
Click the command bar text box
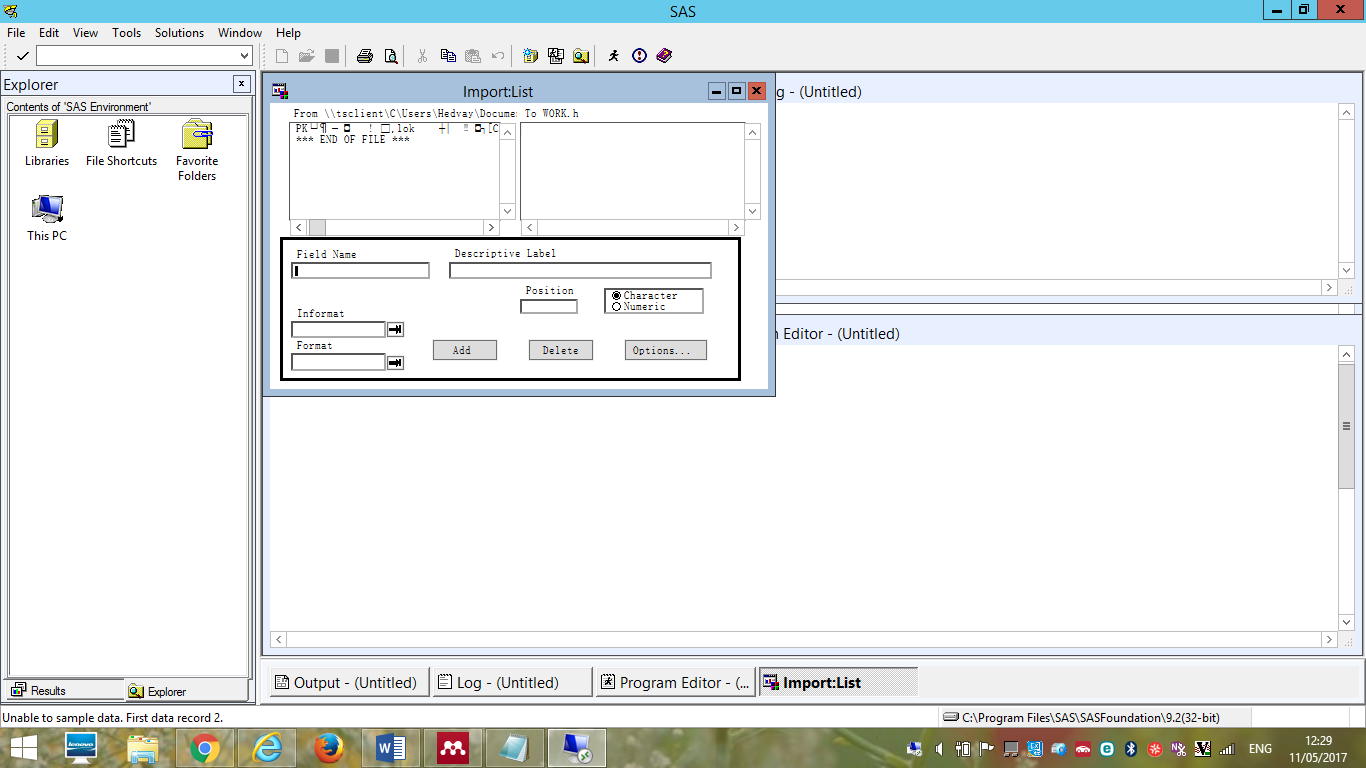coord(137,56)
